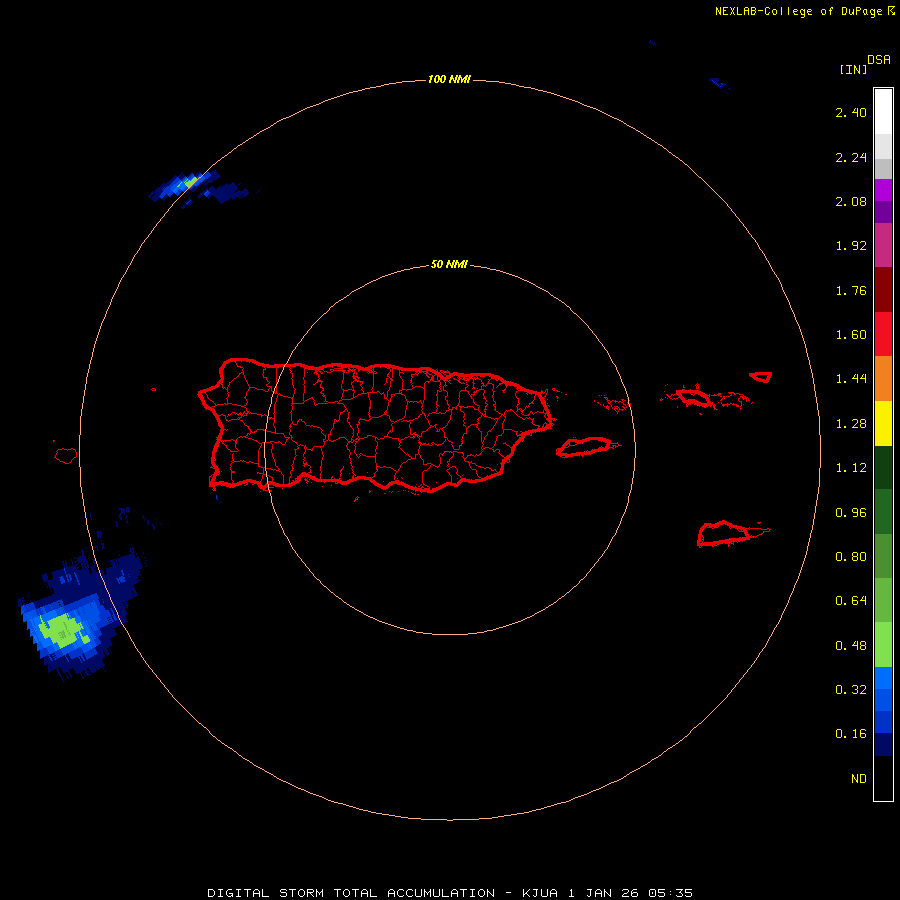900x900 pixels.
Task: Pick the bright red swatch in the color scale
Action: [883, 334]
